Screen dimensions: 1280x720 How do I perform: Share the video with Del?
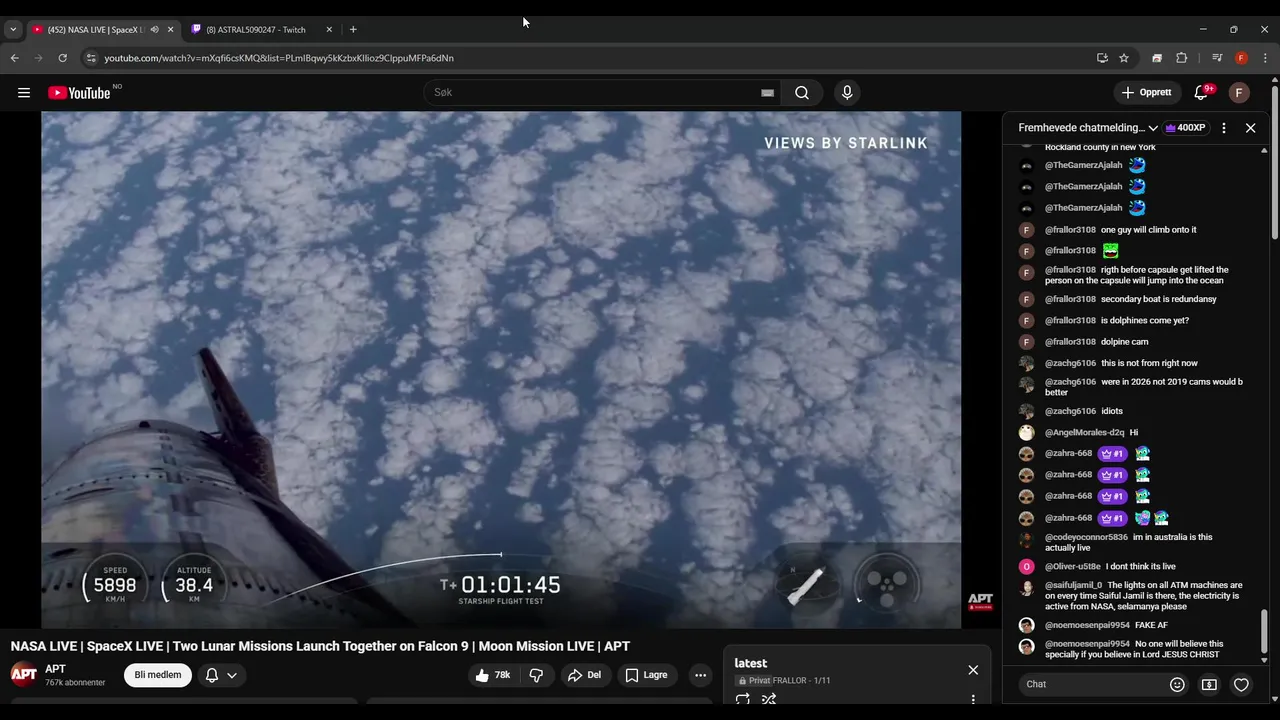[584, 675]
